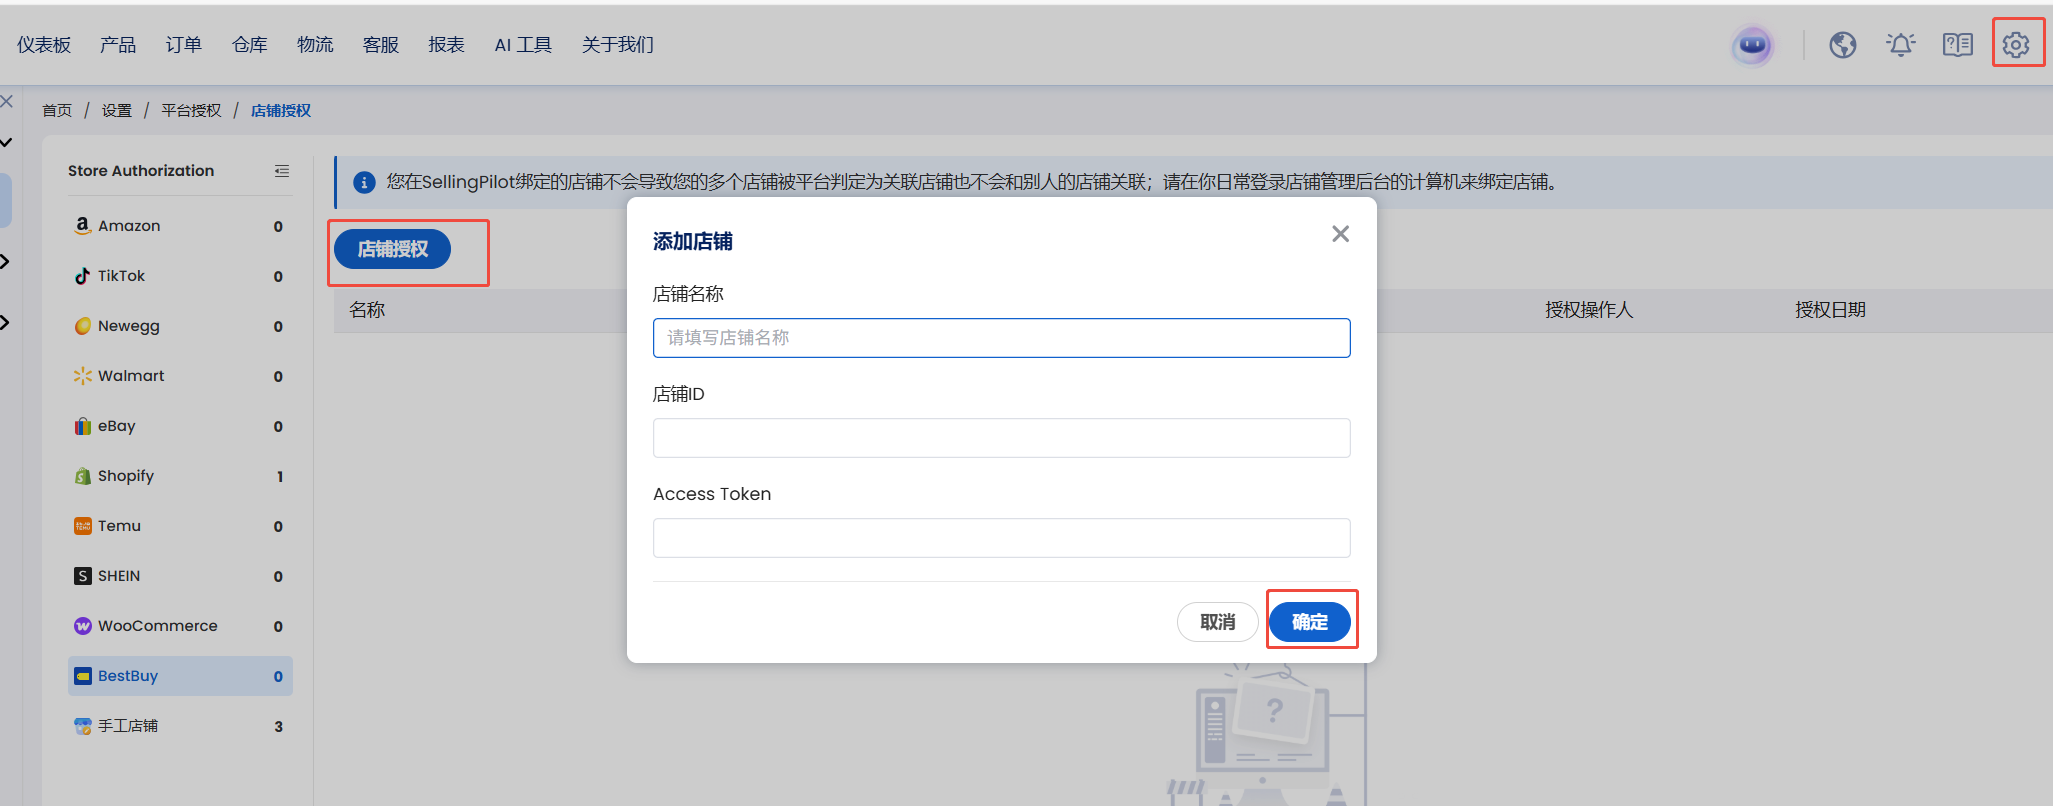Click the blue info icon in notice banner
Image resolution: width=2053 pixels, height=806 pixels.
[x=364, y=182]
